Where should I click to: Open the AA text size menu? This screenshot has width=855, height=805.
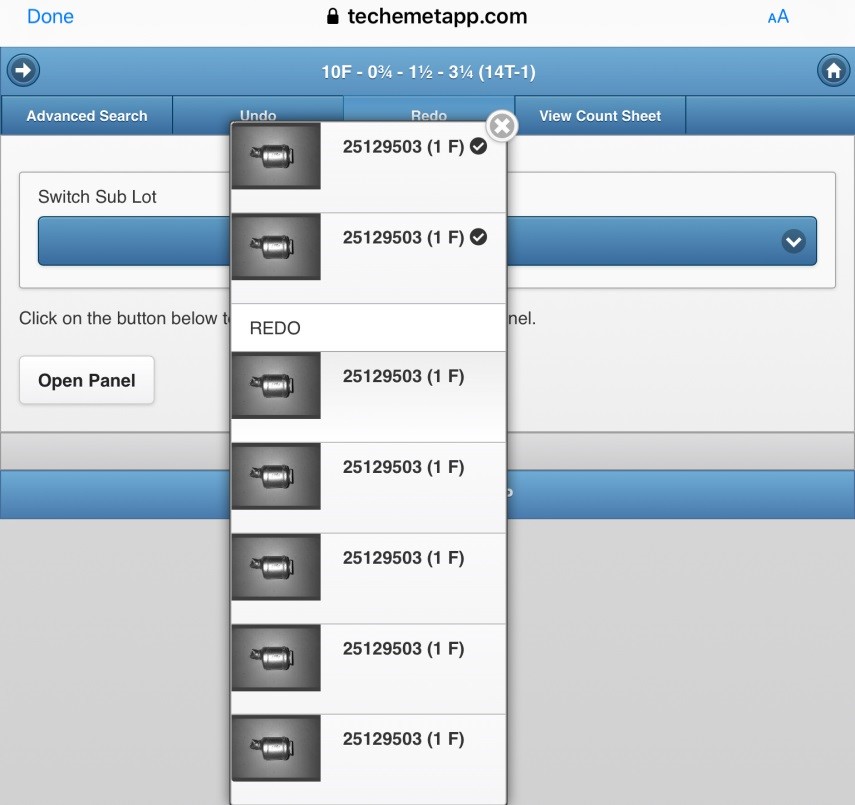pos(777,17)
